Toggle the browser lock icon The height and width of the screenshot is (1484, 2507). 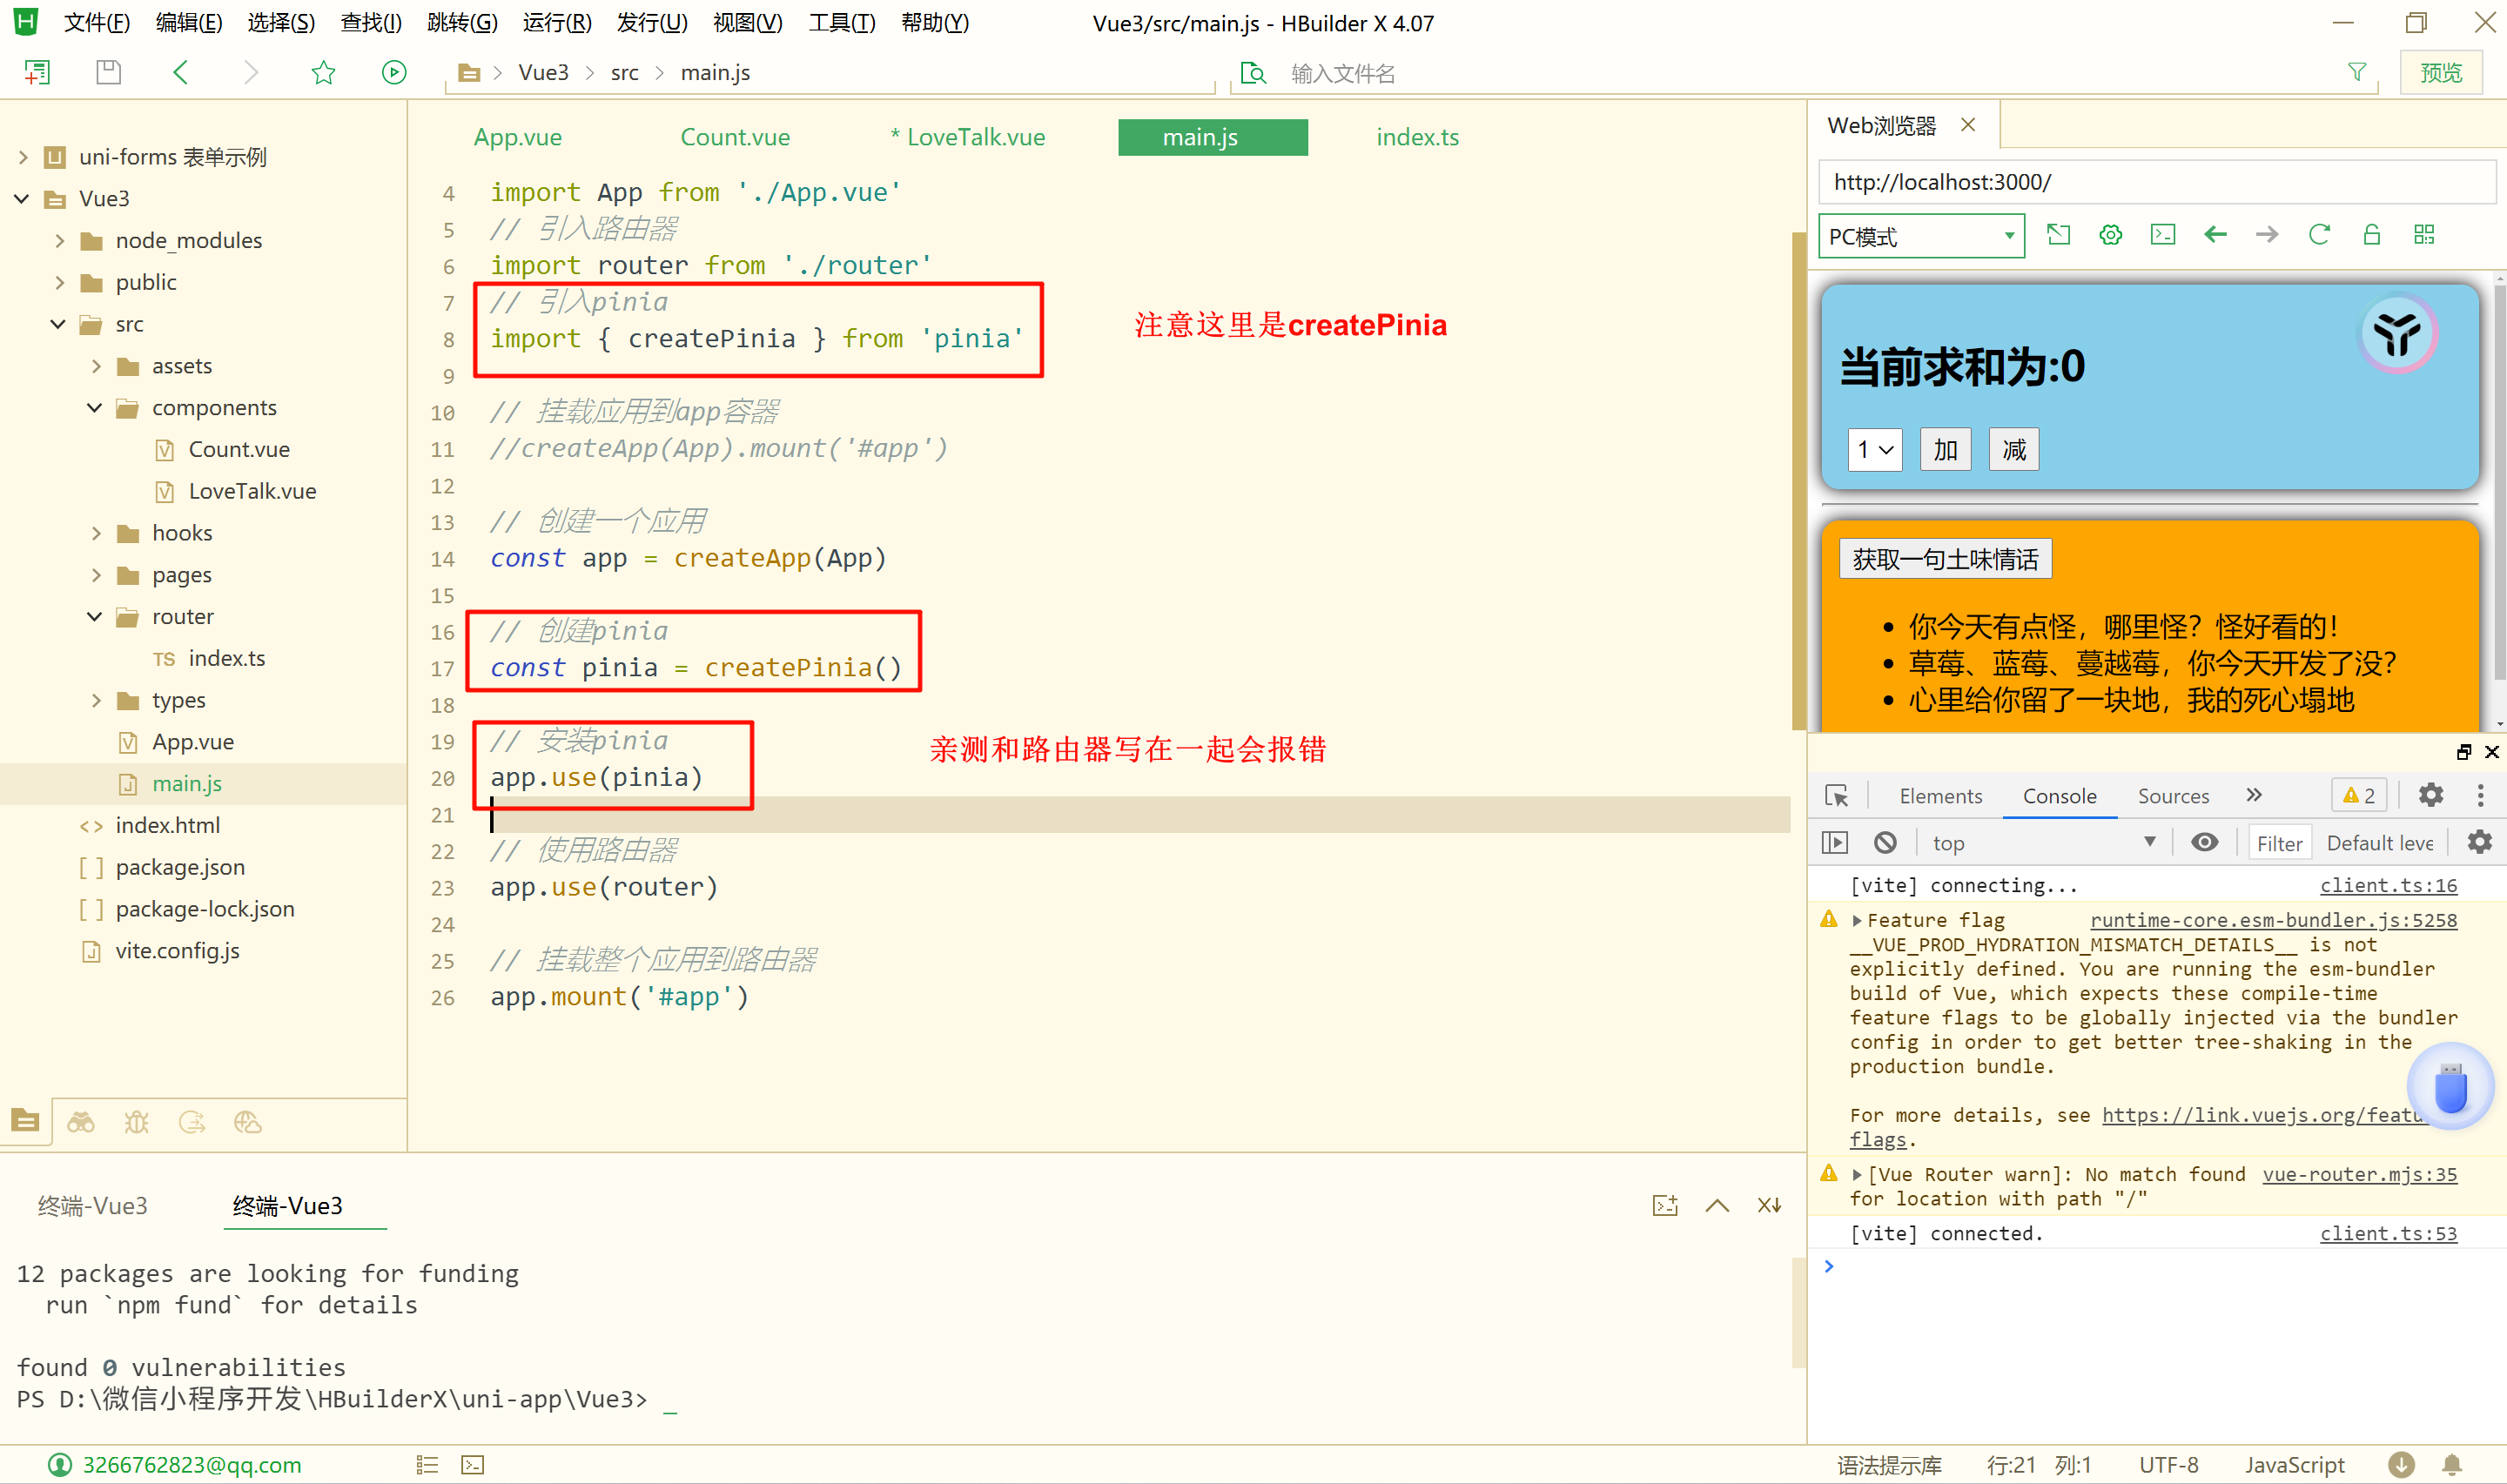(x=2371, y=235)
